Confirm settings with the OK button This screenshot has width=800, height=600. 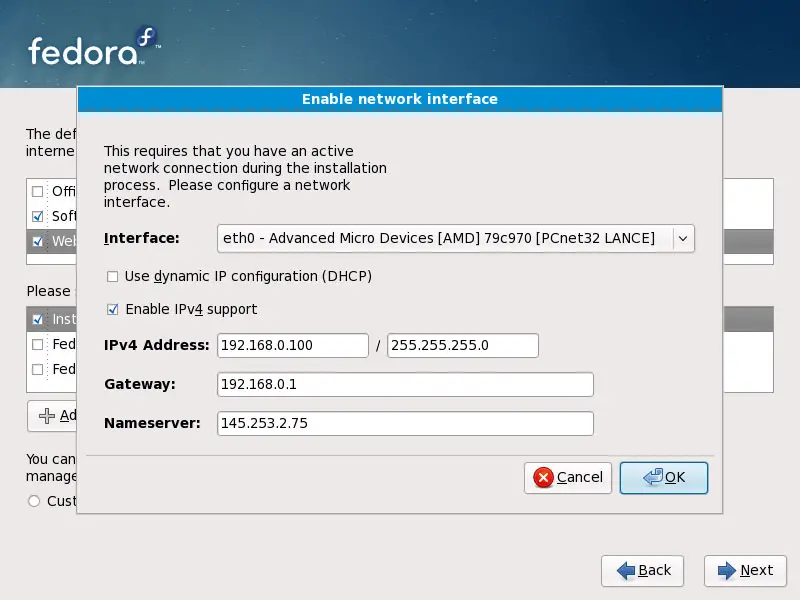[x=664, y=478]
